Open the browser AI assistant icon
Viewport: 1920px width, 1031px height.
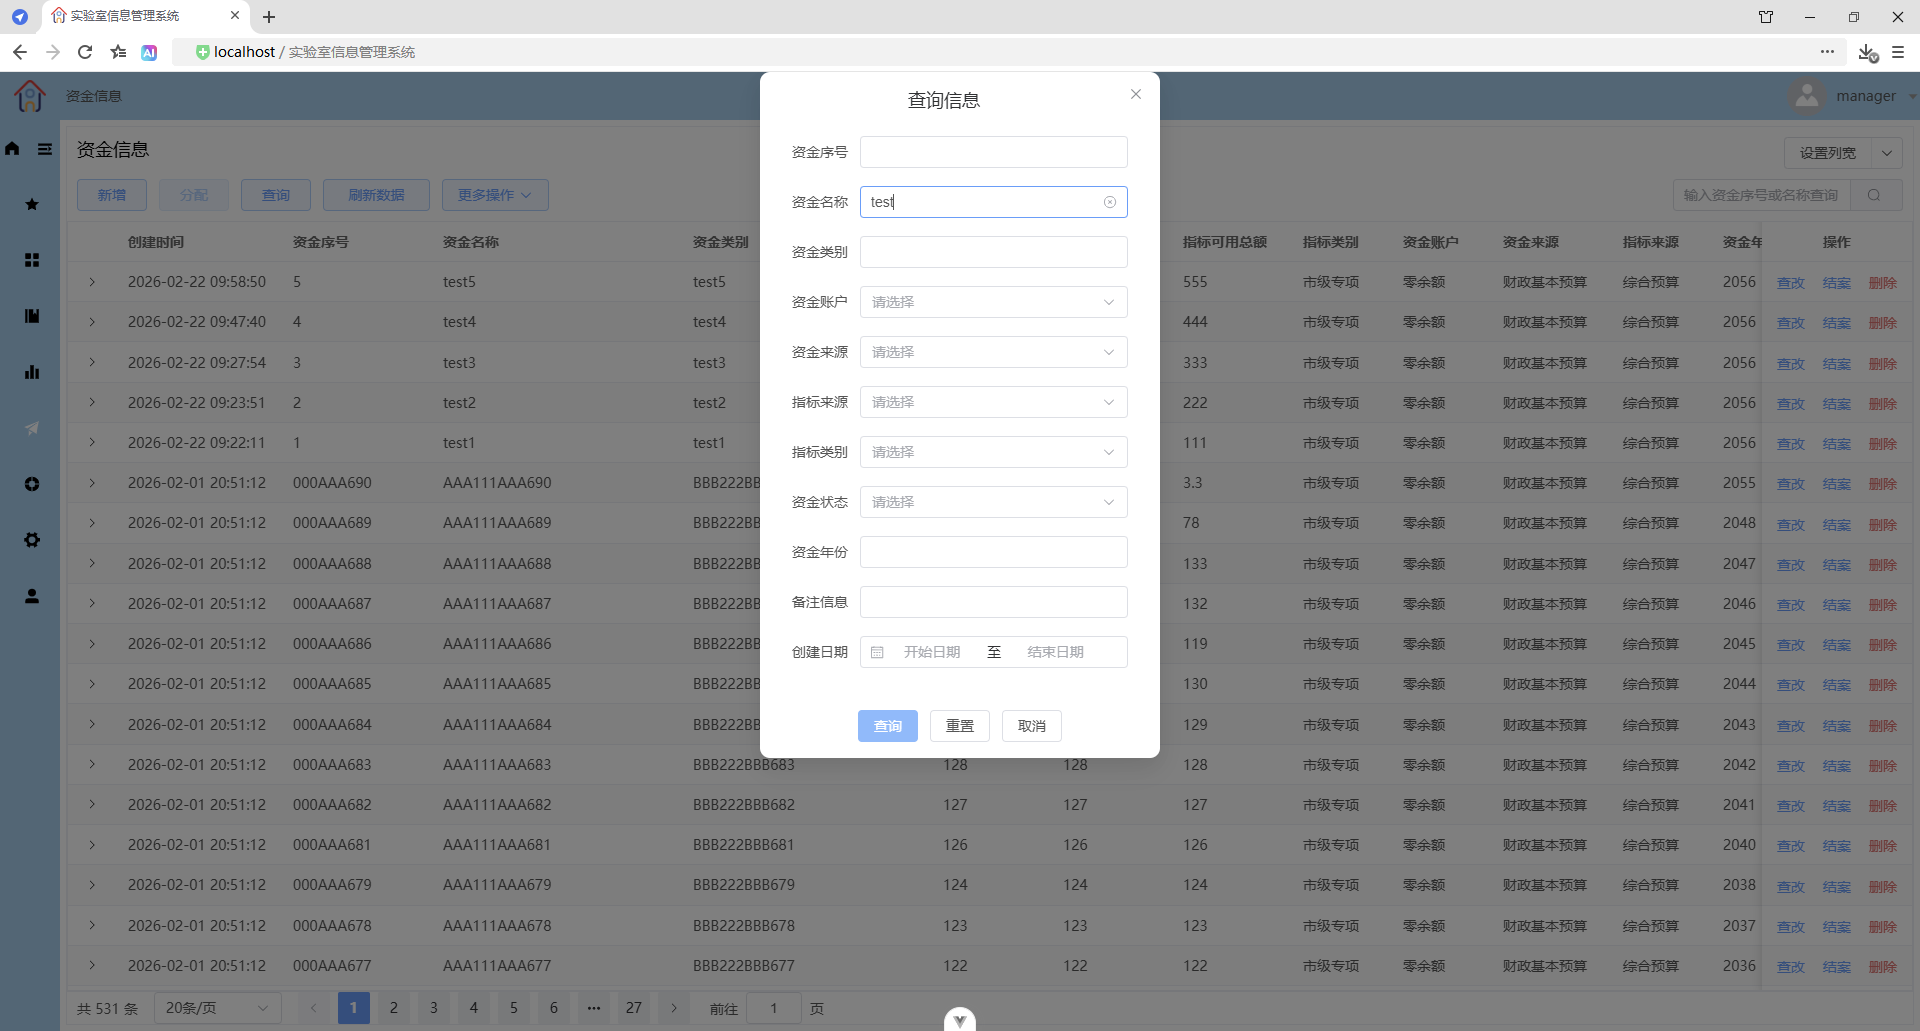[149, 52]
